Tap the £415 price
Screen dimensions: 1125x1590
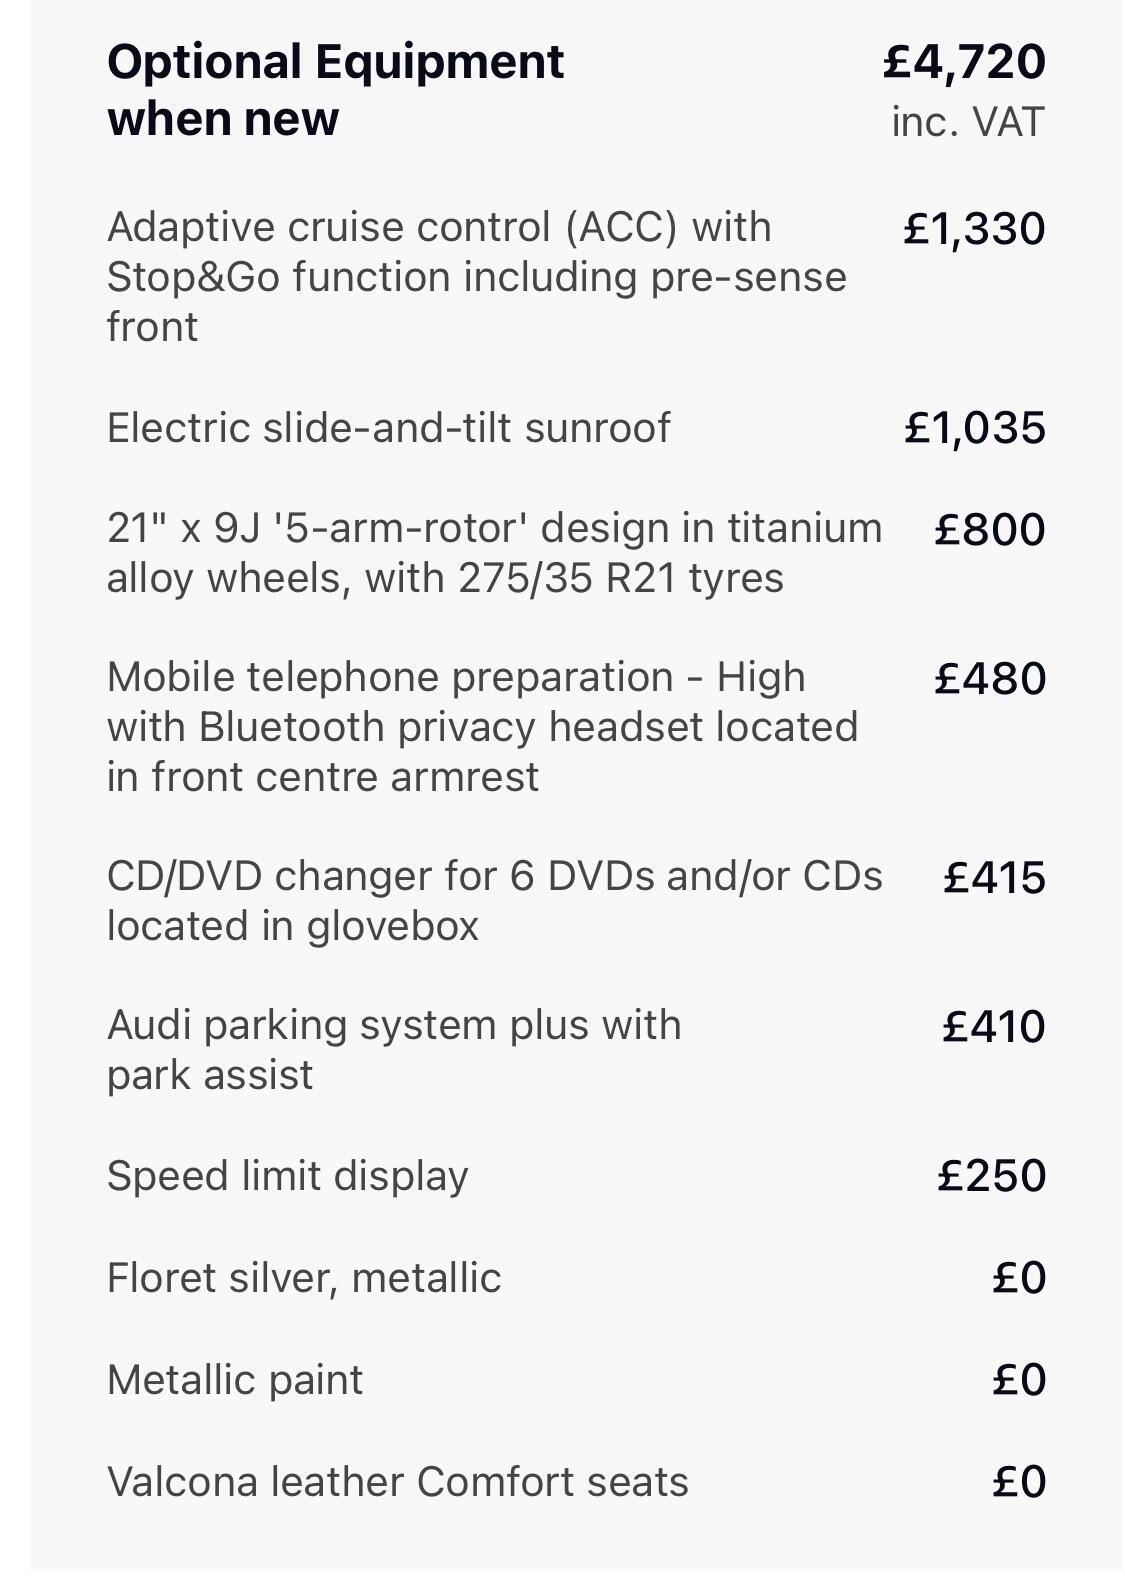994,878
